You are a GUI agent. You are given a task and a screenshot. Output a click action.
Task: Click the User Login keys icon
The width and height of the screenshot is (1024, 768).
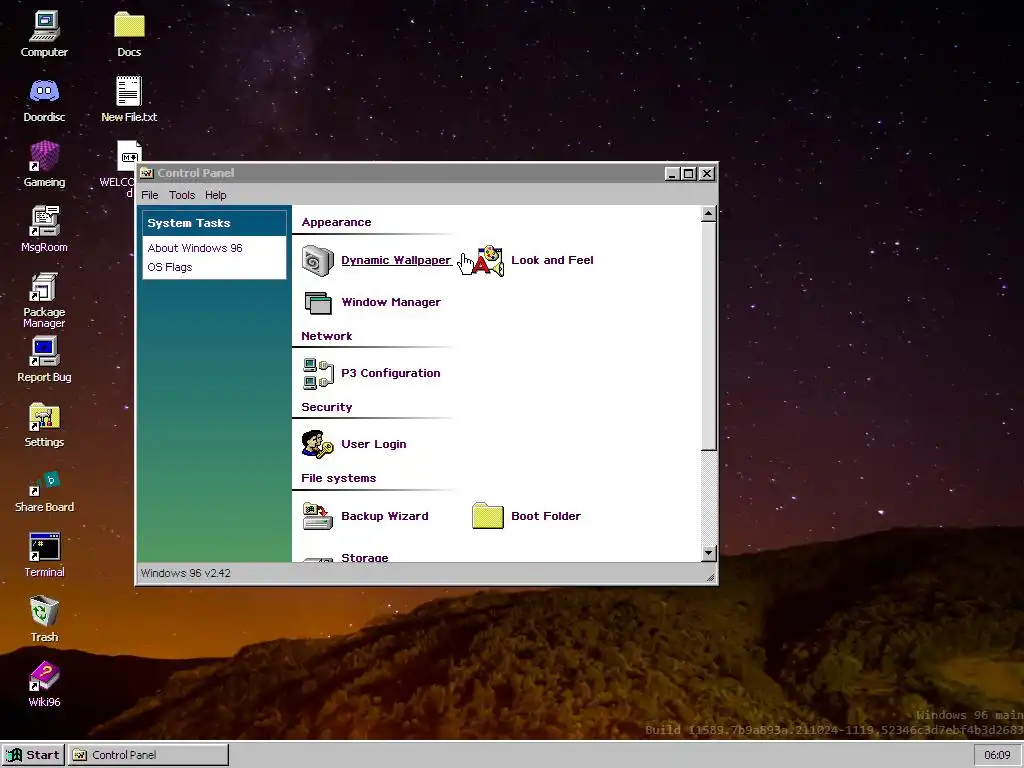318,444
